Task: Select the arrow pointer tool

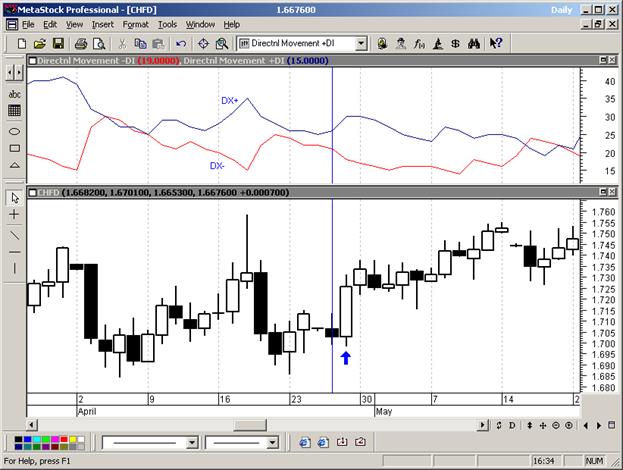Action: pos(15,197)
